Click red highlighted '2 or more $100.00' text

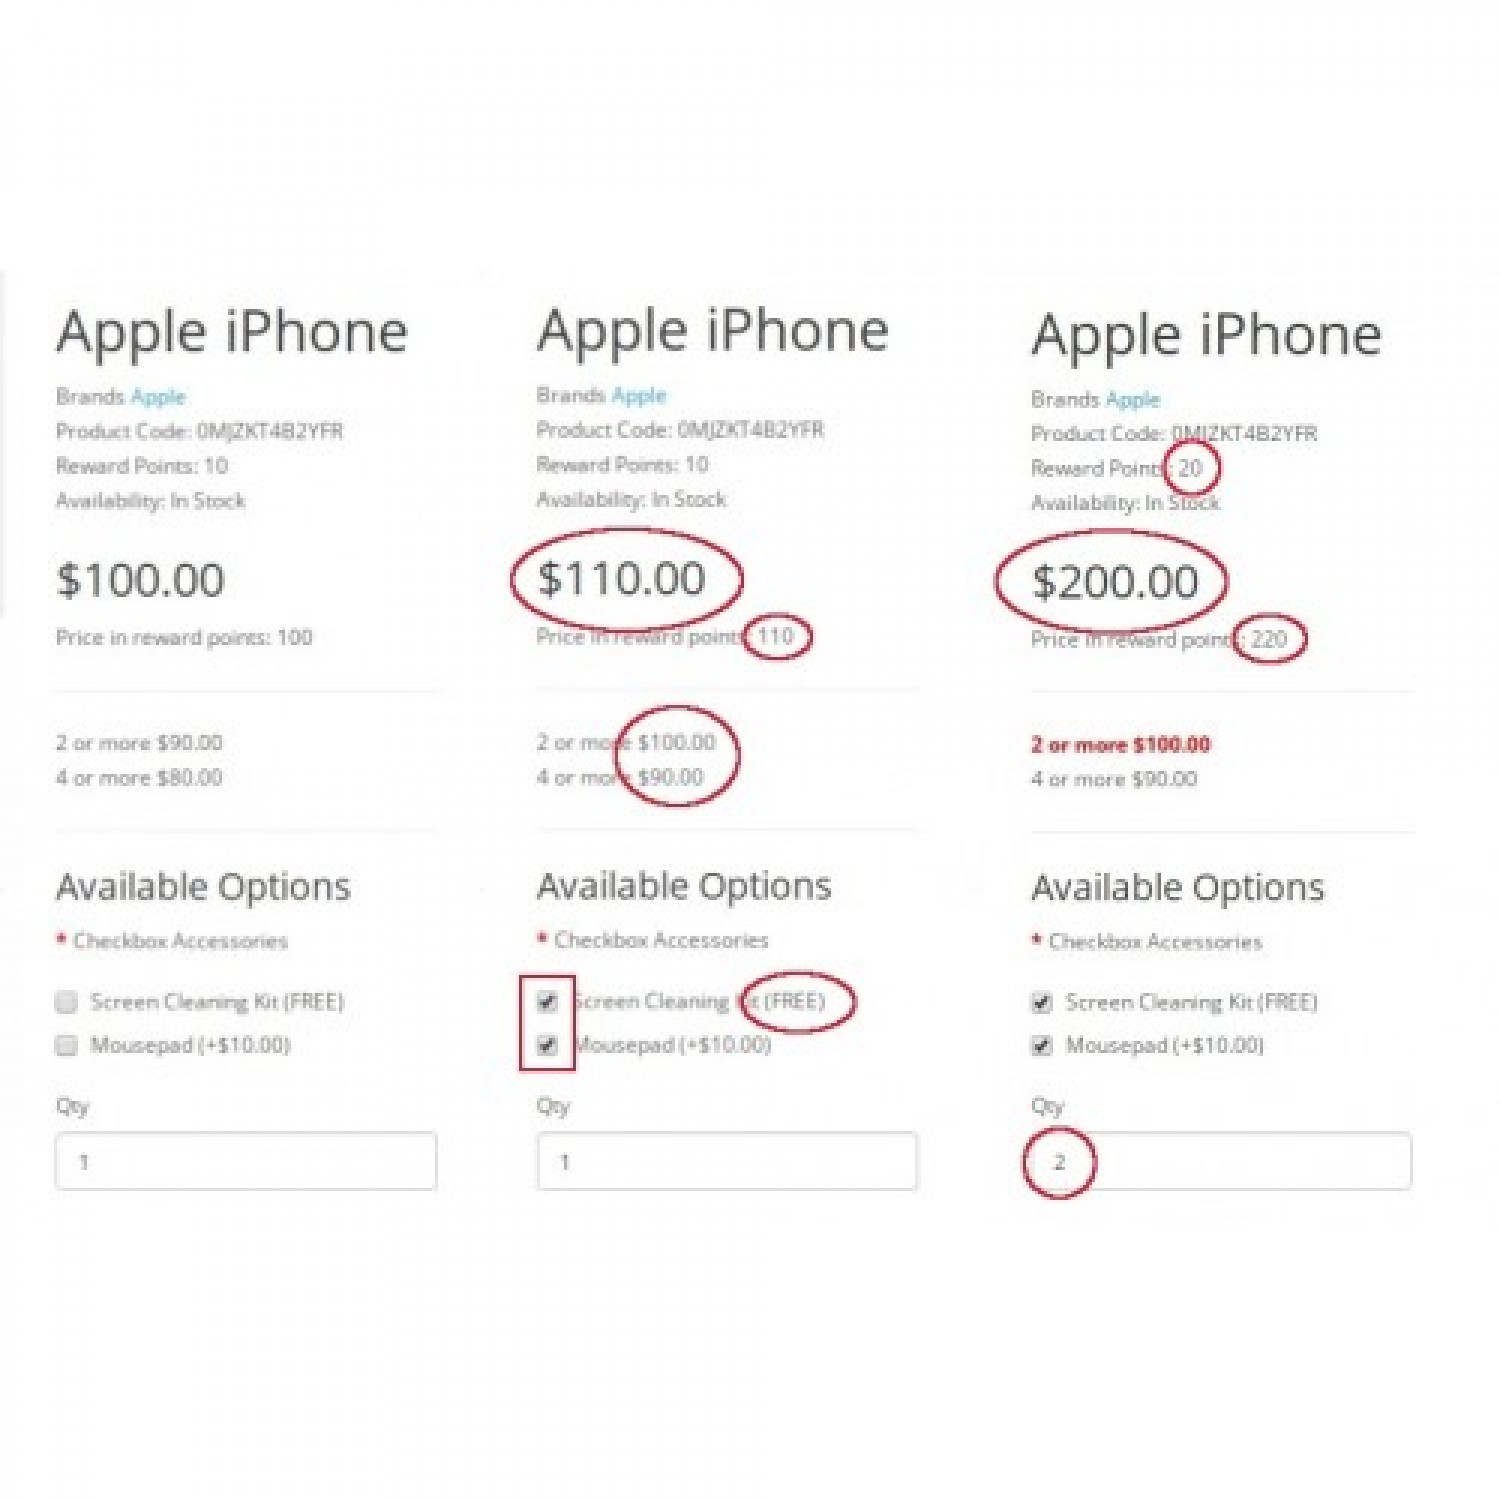[x=1121, y=744]
